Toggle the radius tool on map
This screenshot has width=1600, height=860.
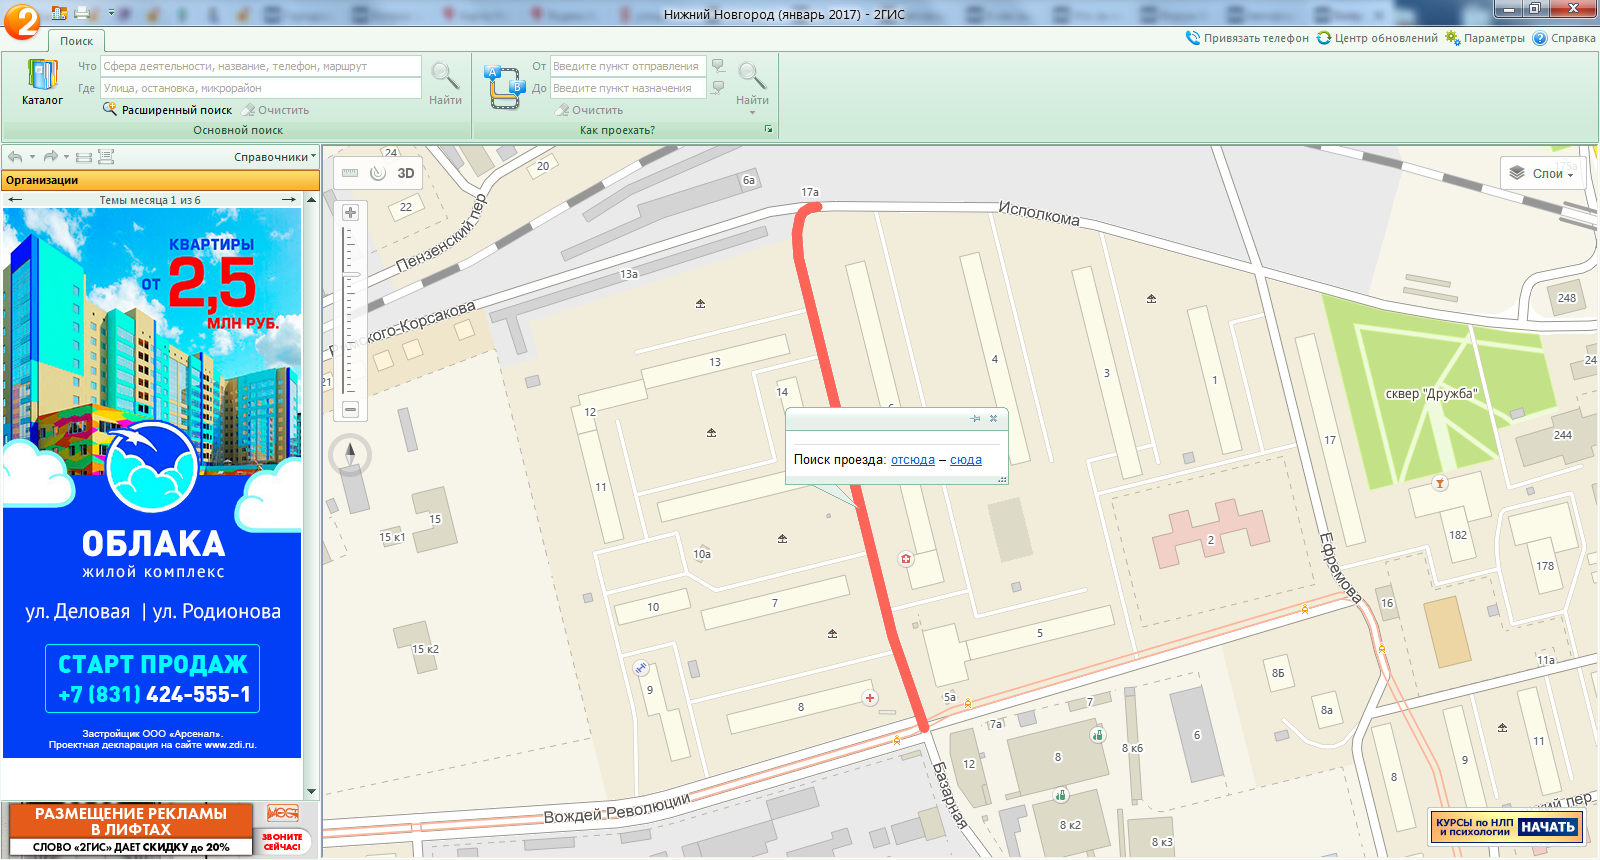378,173
